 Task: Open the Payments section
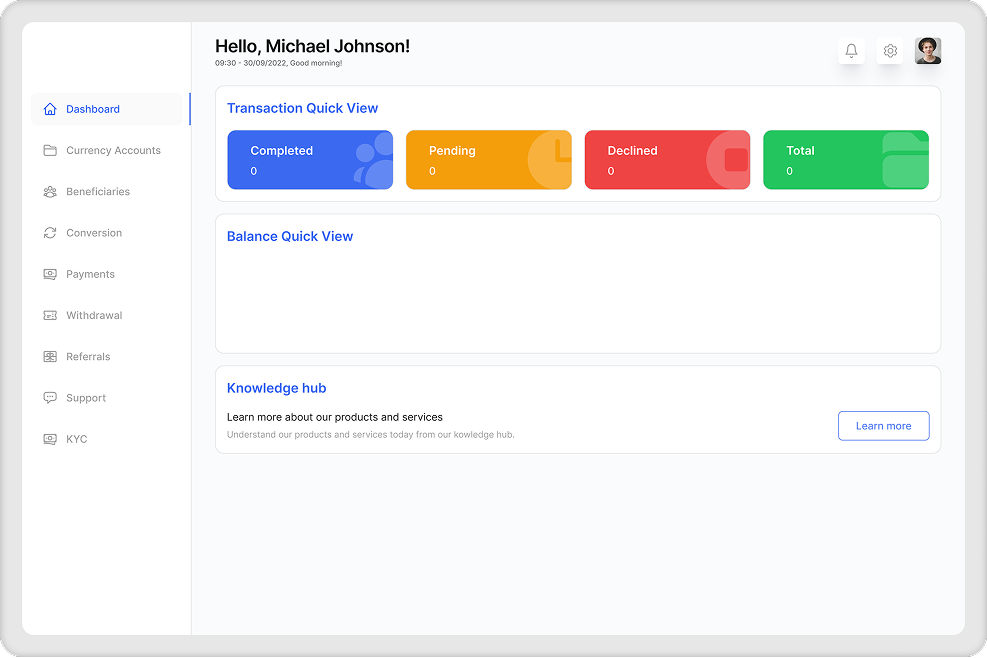[91, 274]
